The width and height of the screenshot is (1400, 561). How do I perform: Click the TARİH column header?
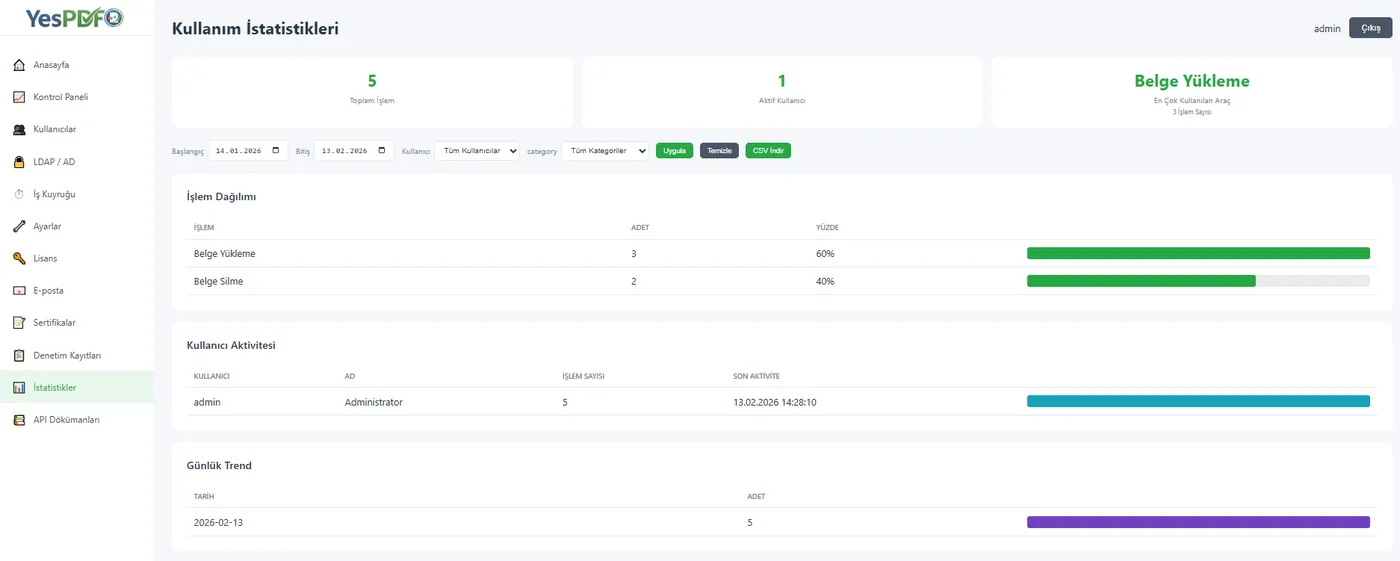[204, 496]
